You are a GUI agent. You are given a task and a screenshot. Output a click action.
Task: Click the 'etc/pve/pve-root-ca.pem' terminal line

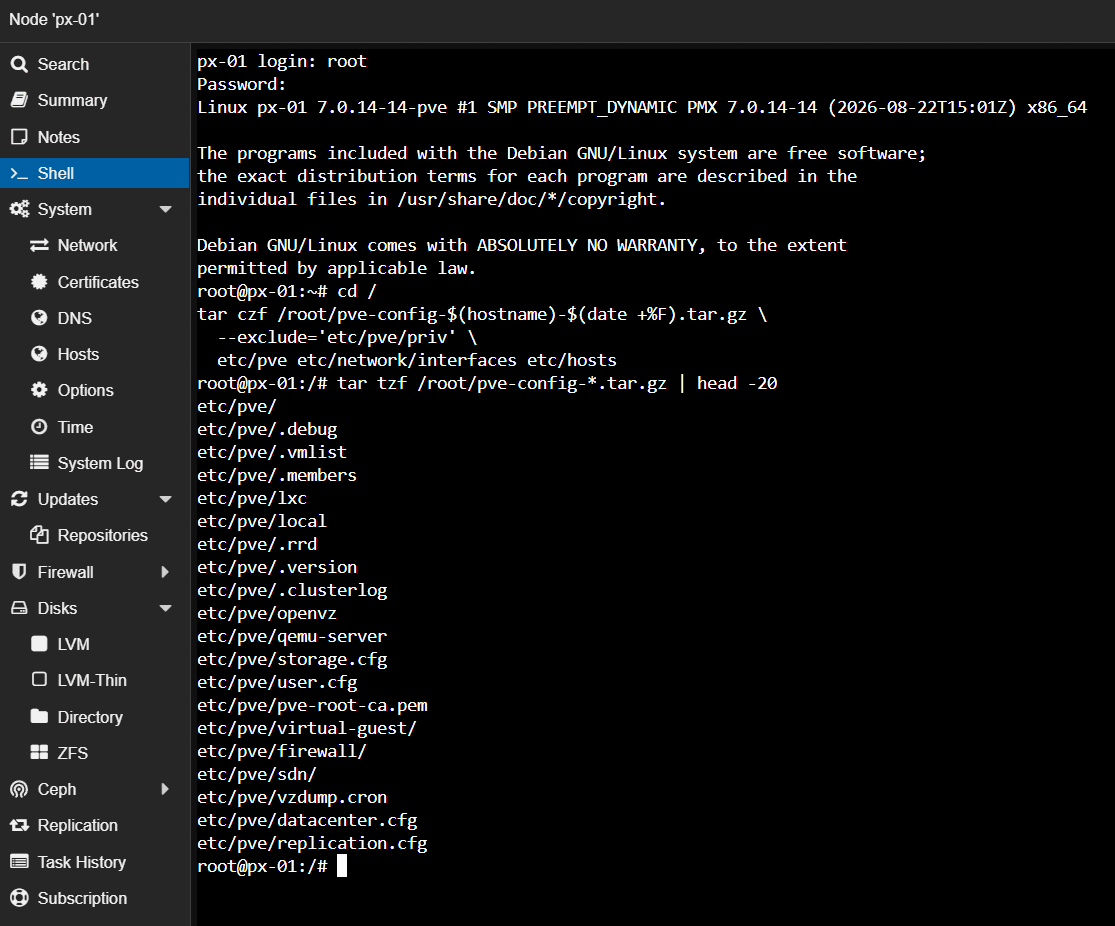tap(312, 705)
